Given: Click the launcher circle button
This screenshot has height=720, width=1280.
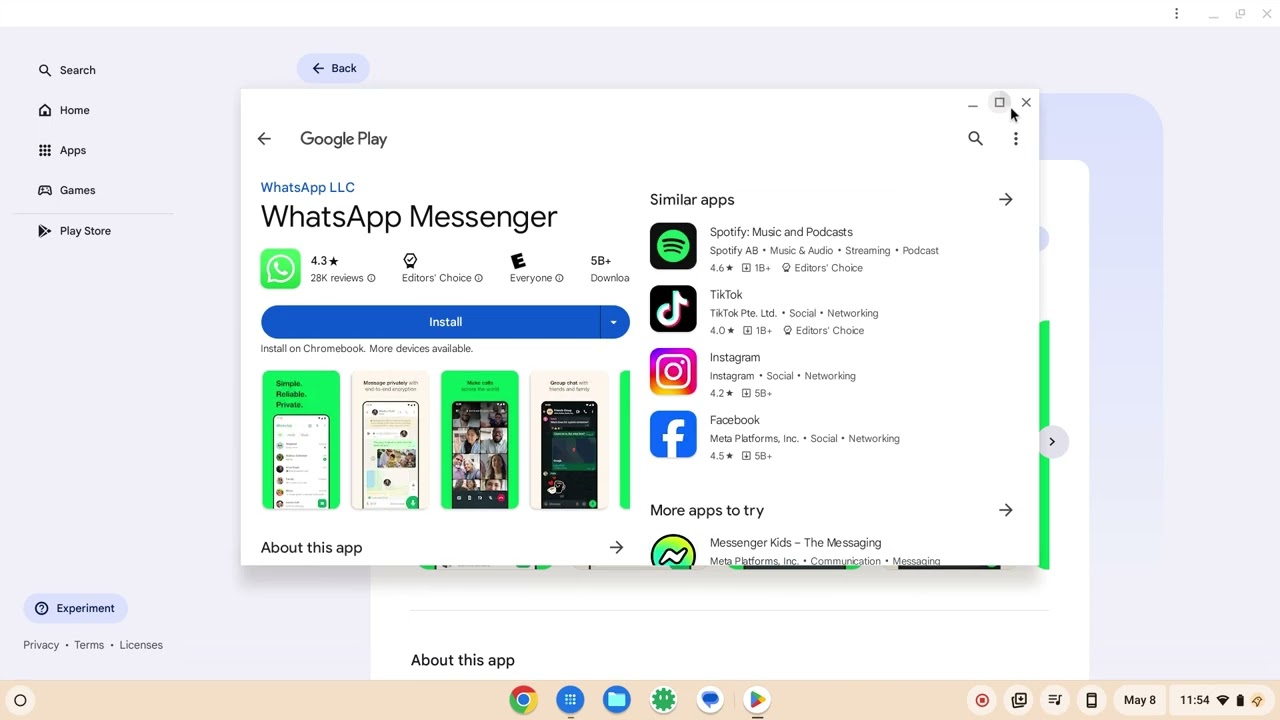Looking at the screenshot, I should 20,700.
